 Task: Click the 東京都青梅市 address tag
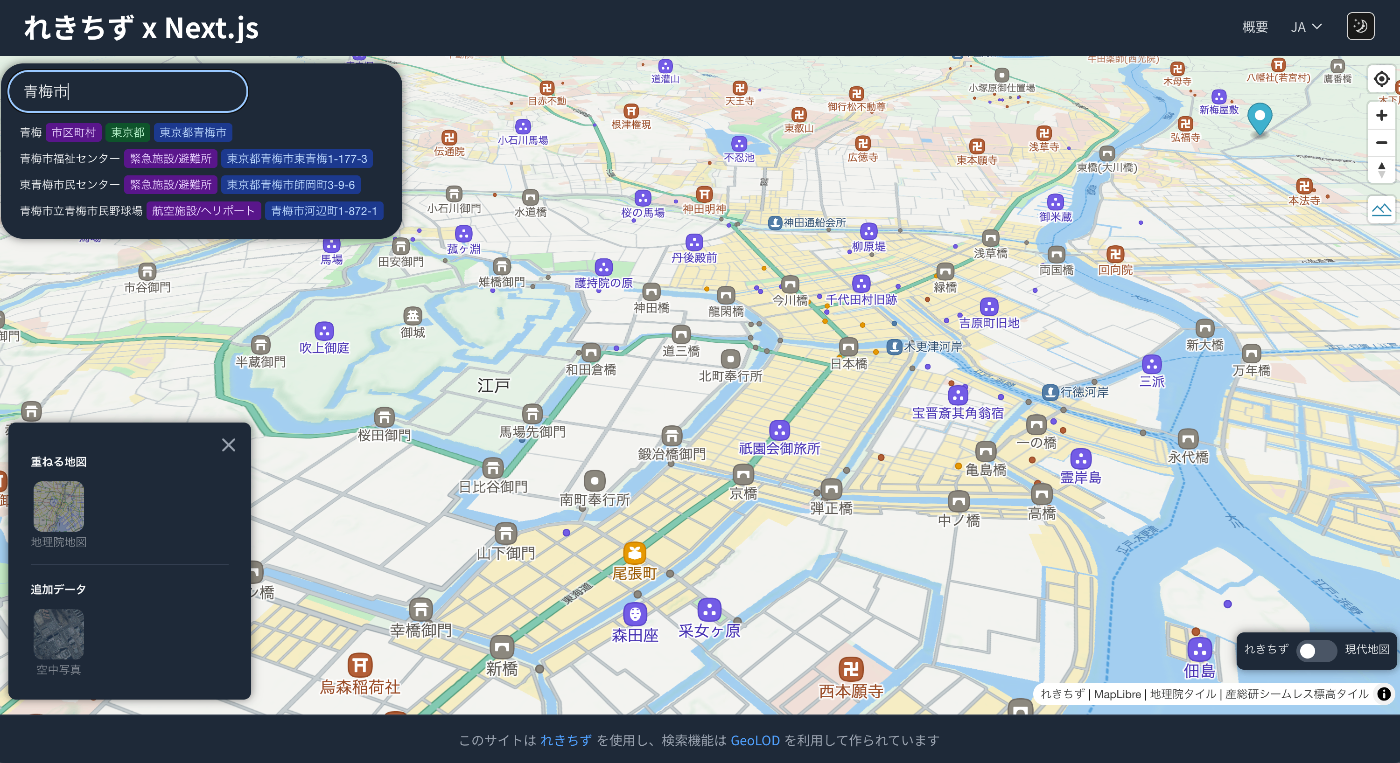pos(193,132)
